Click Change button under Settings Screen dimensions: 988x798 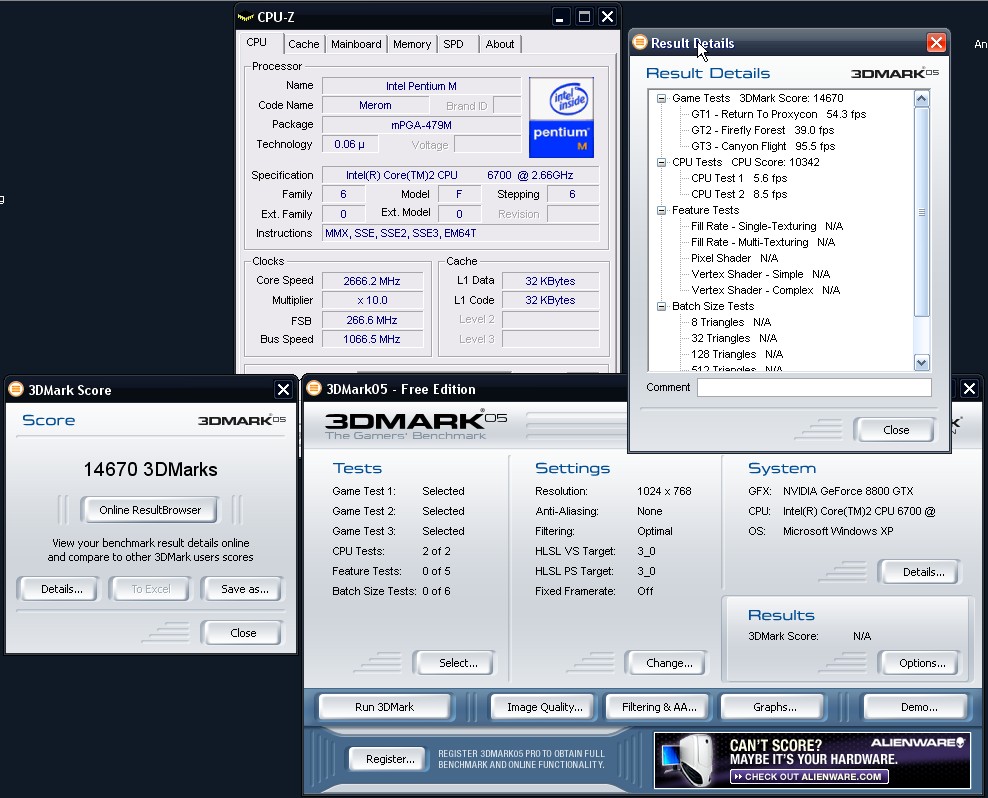coord(669,663)
